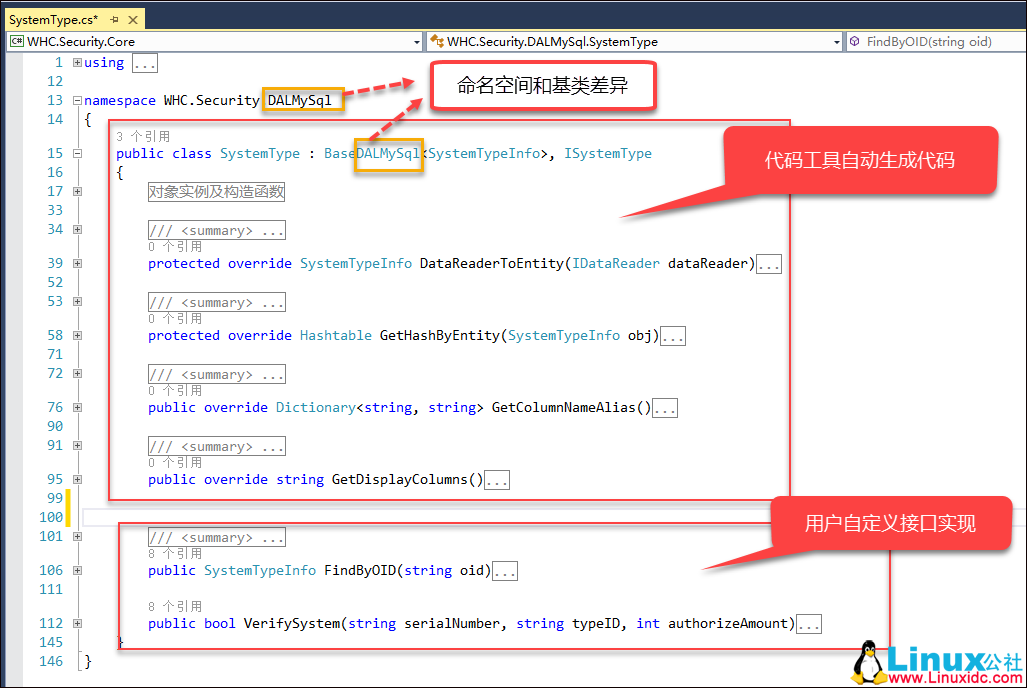The width and height of the screenshot is (1027, 688).
Task: Expand the 对象实例及构造函数 collapsed region
Action: click(216, 190)
